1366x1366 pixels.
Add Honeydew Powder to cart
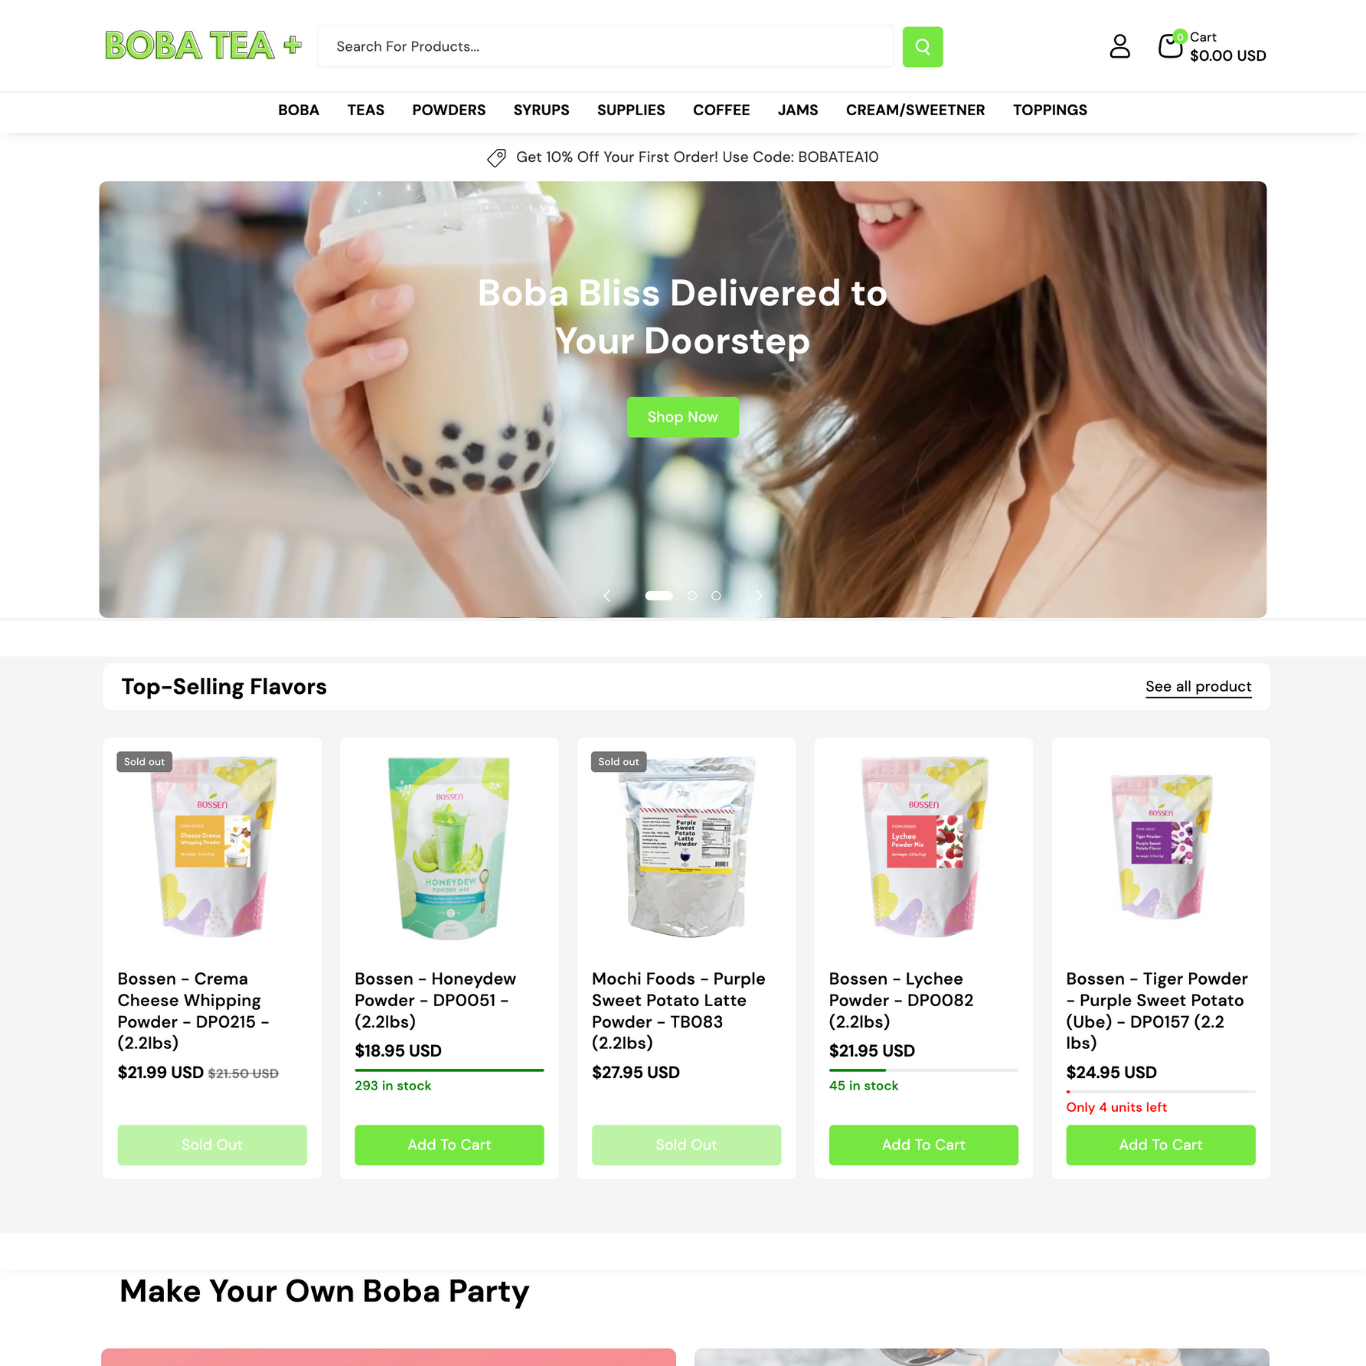[449, 1145]
